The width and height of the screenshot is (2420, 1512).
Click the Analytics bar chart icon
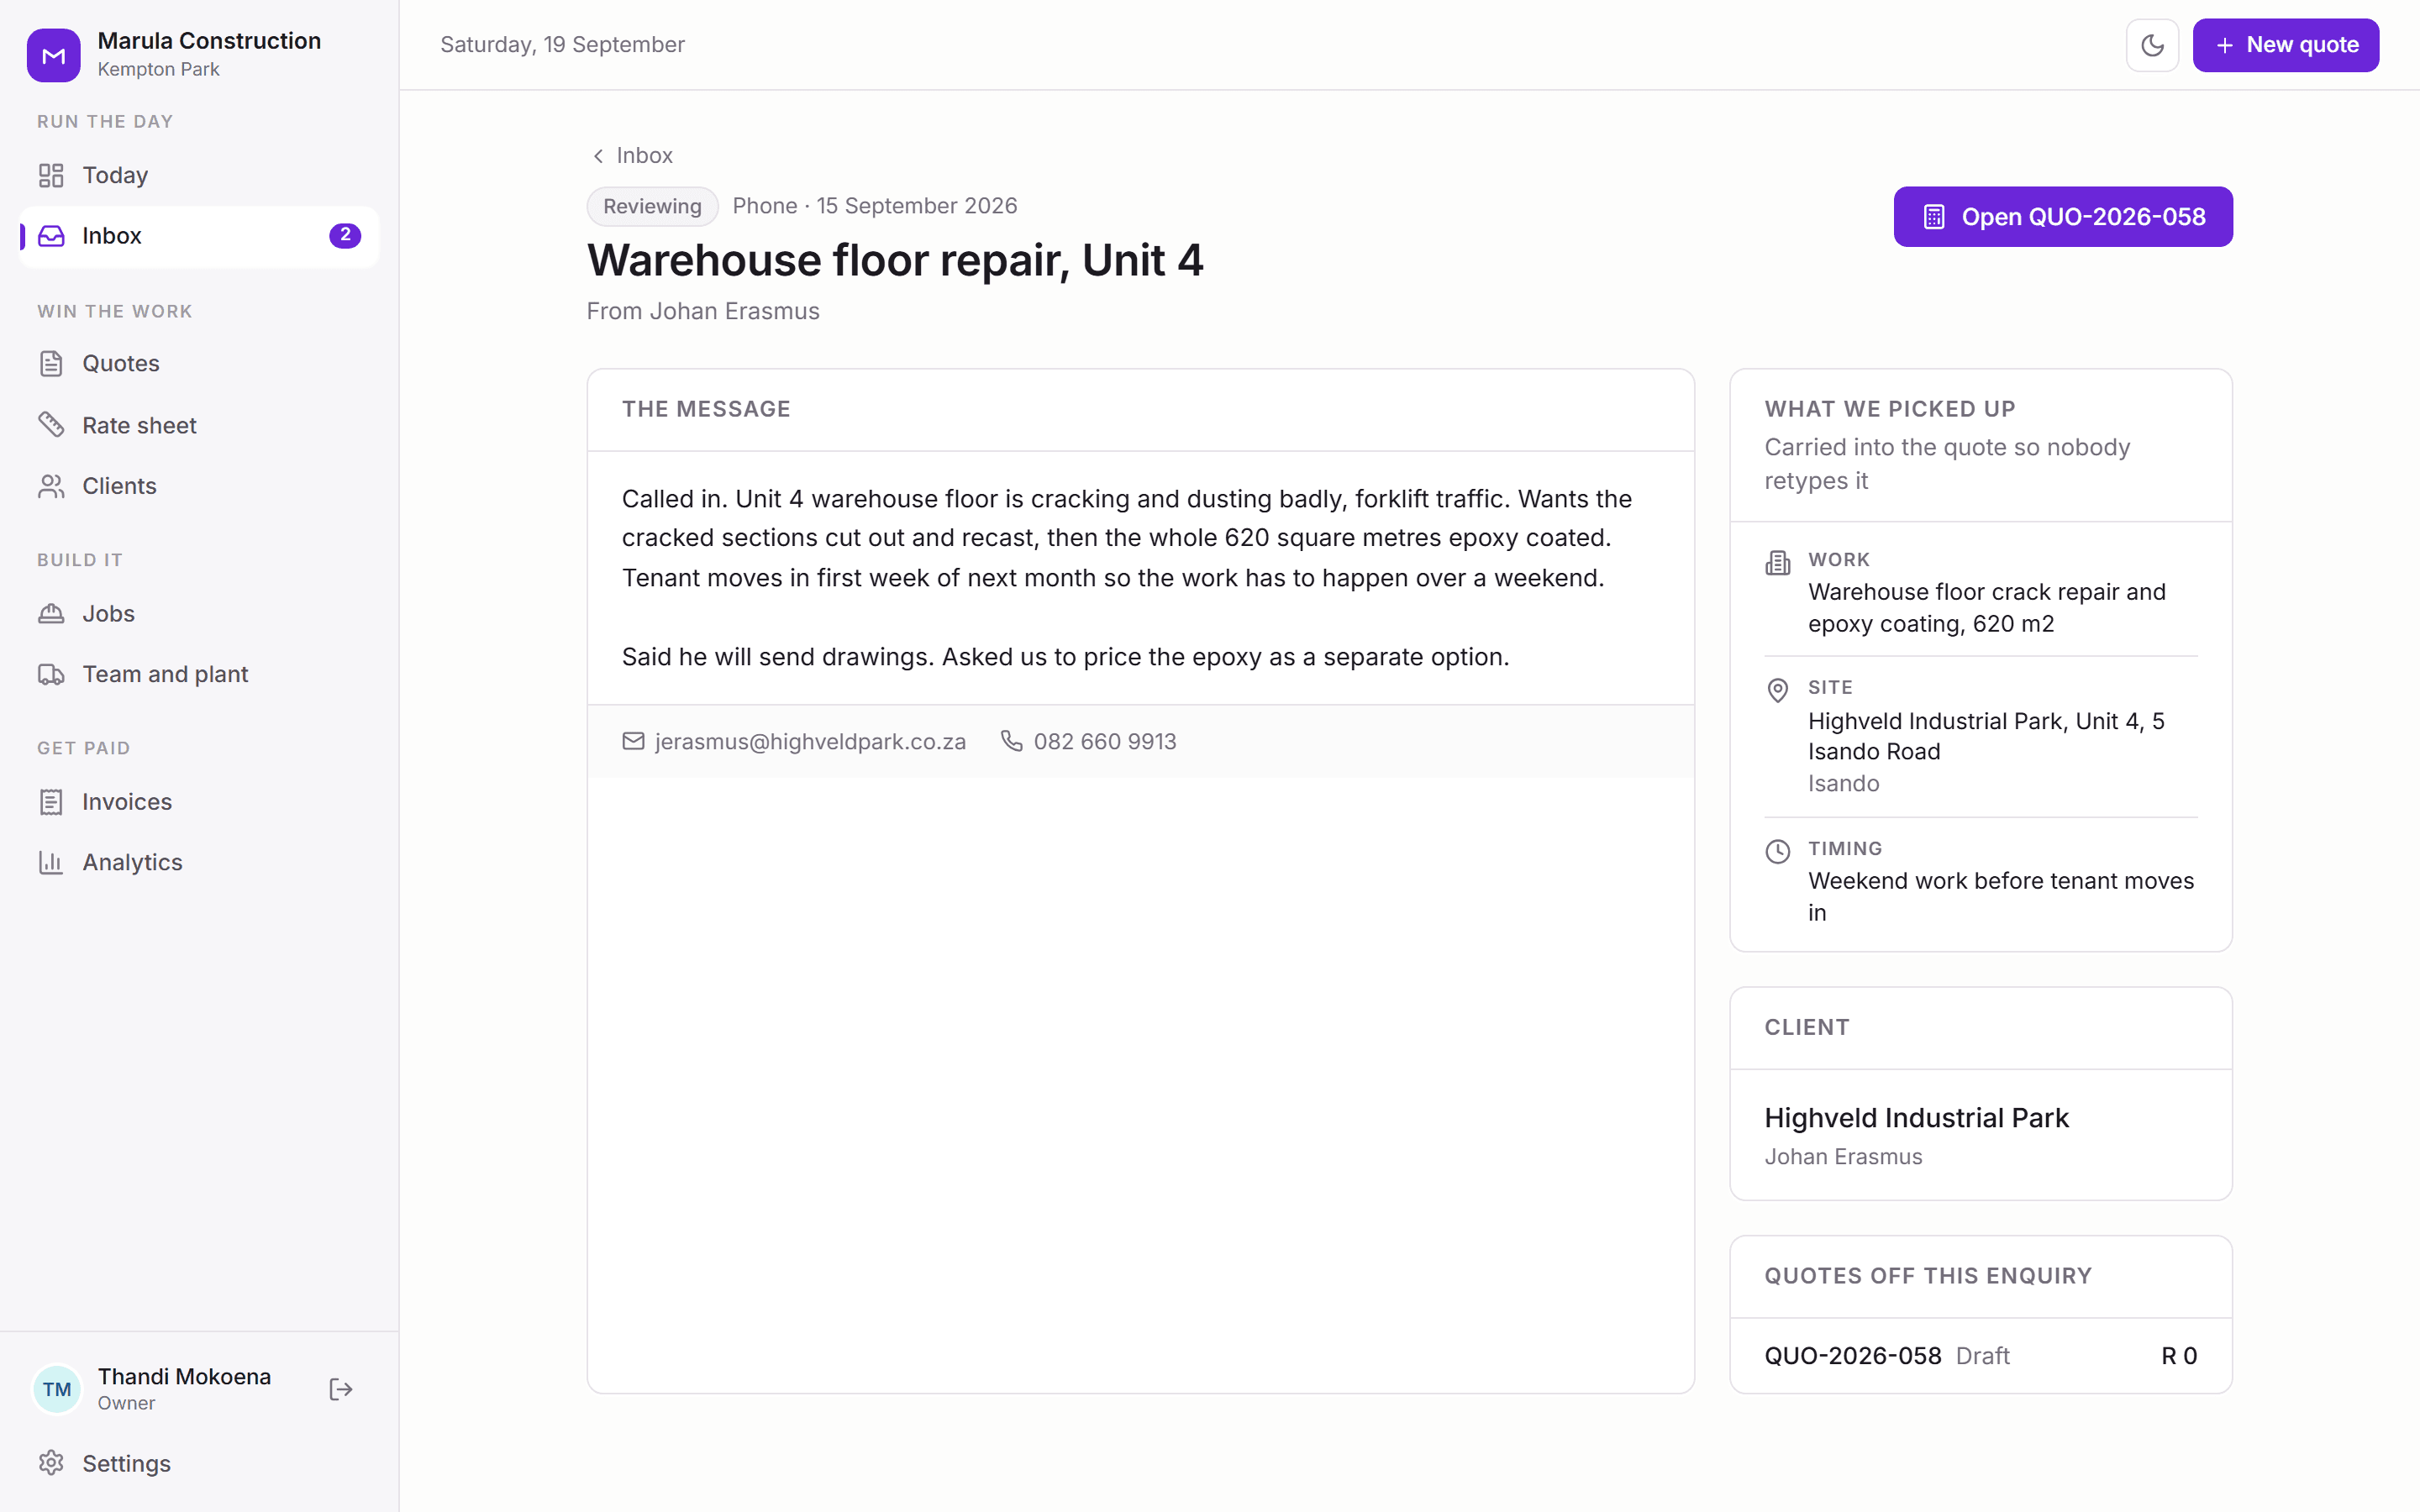(x=51, y=863)
